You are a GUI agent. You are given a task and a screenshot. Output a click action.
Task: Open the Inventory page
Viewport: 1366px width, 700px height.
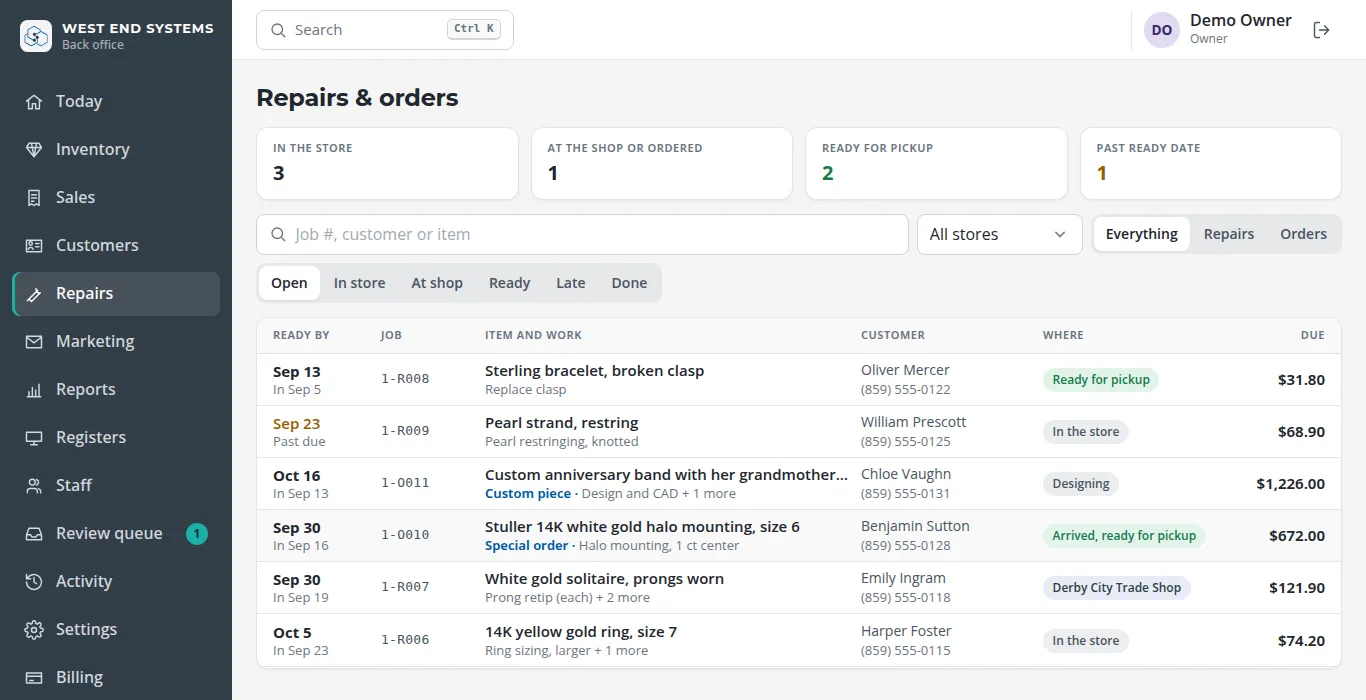click(x=116, y=149)
